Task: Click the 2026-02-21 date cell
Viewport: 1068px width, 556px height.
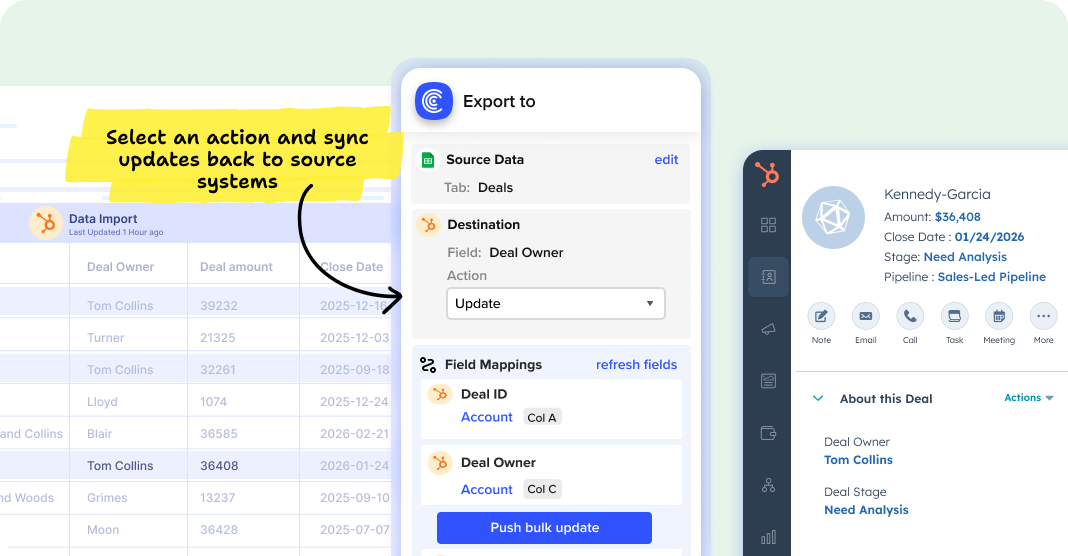Action: [x=355, y=434]
